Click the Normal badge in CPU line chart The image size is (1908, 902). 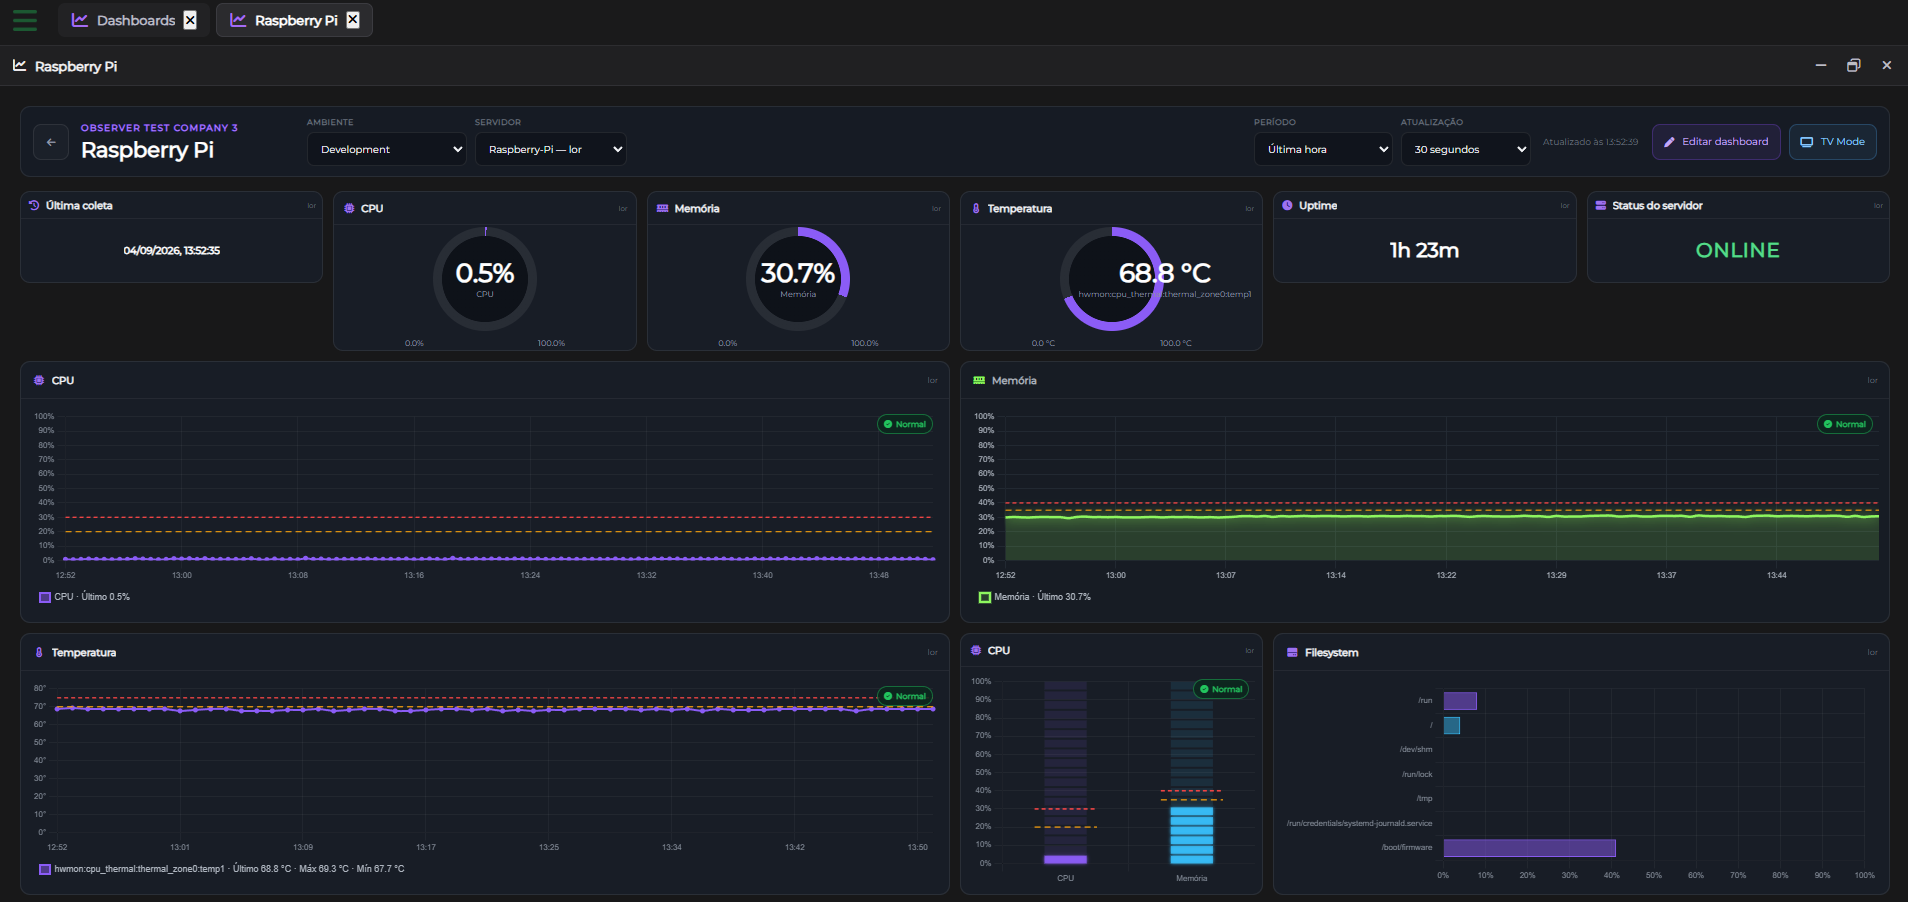tap(905, 424)
